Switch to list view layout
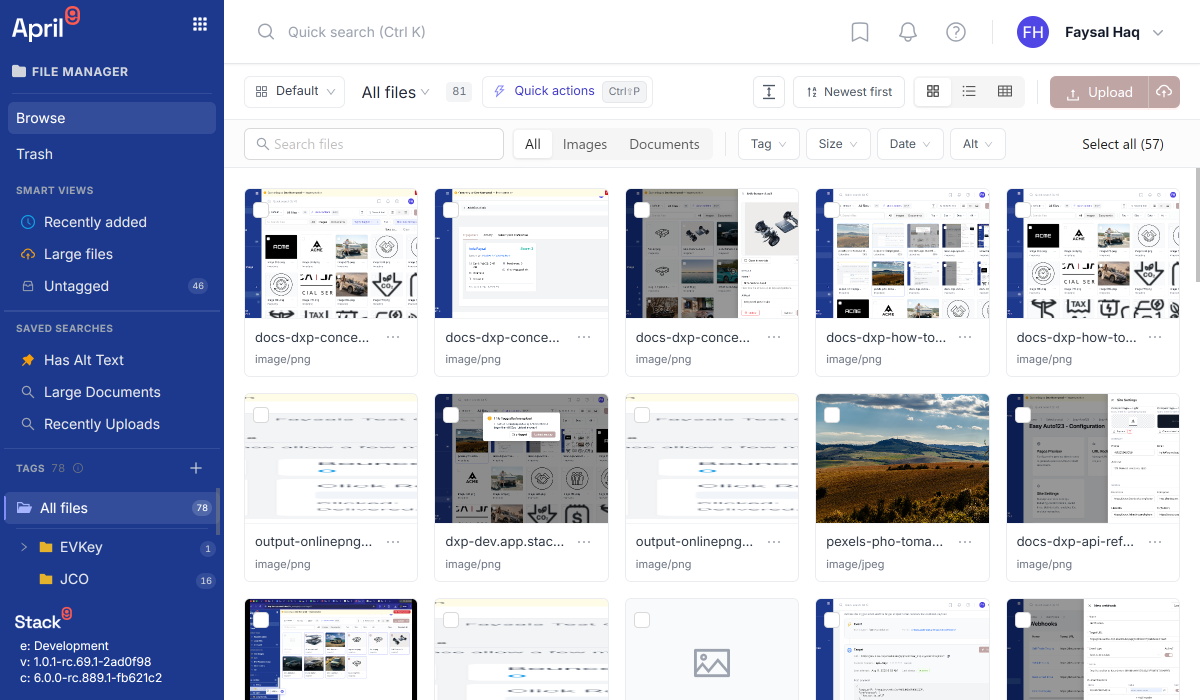 pyautogui.click(x=969, y=92)
